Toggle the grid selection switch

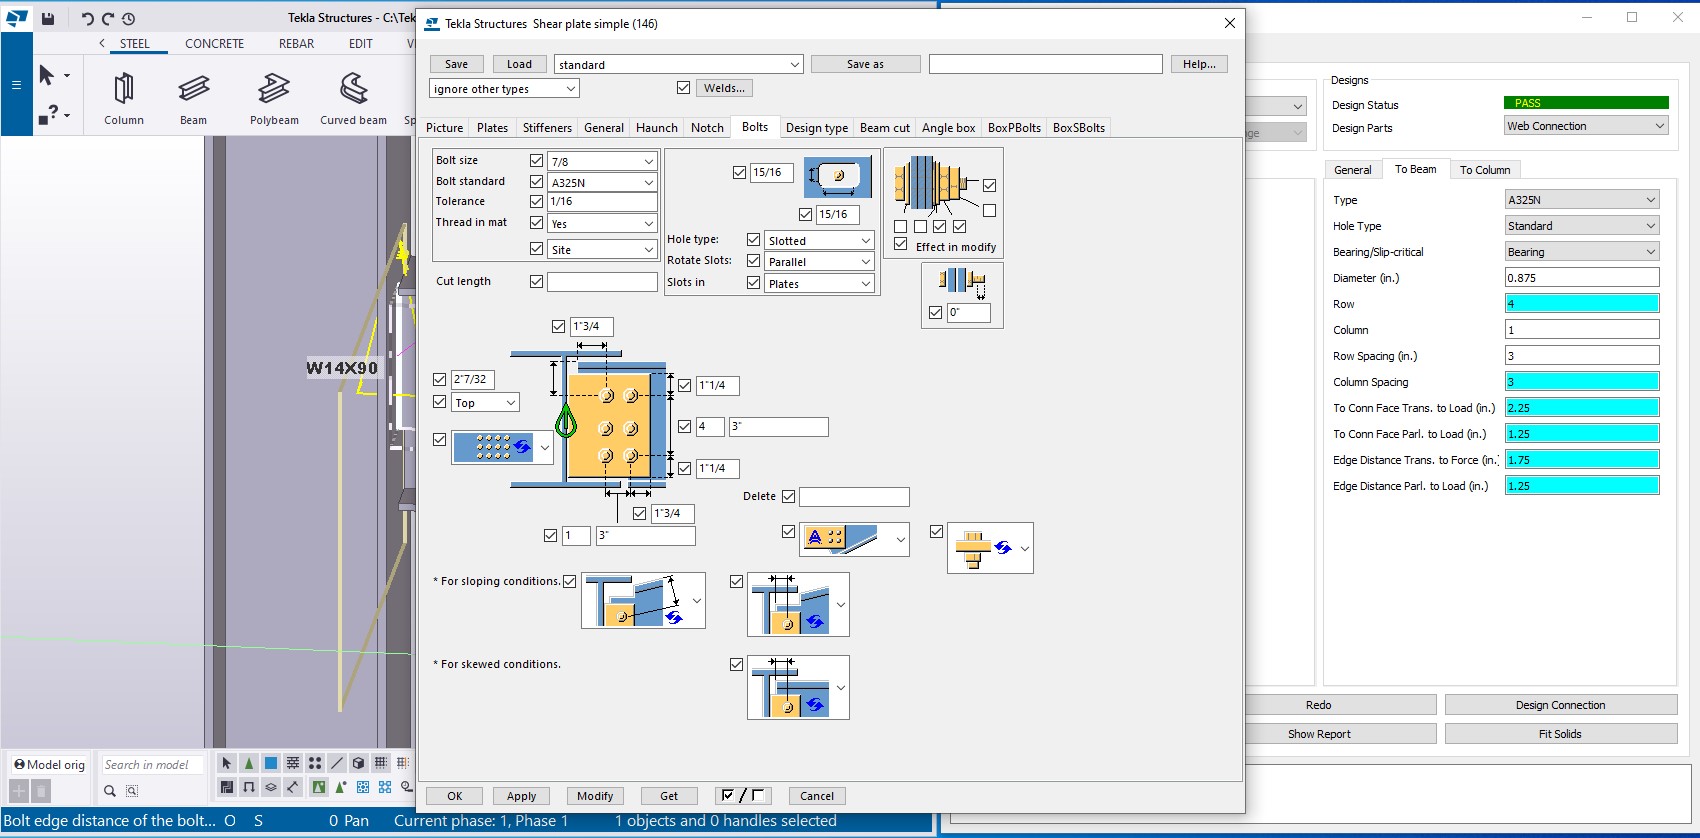click(x=381, y=763)
